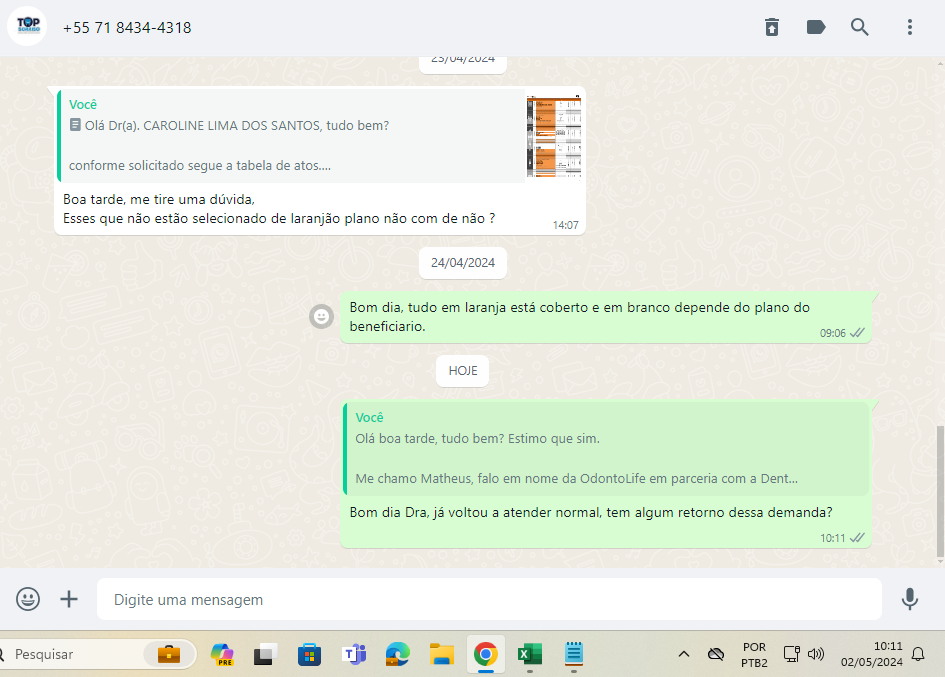Open File Explorer from the taskbar

442,655
